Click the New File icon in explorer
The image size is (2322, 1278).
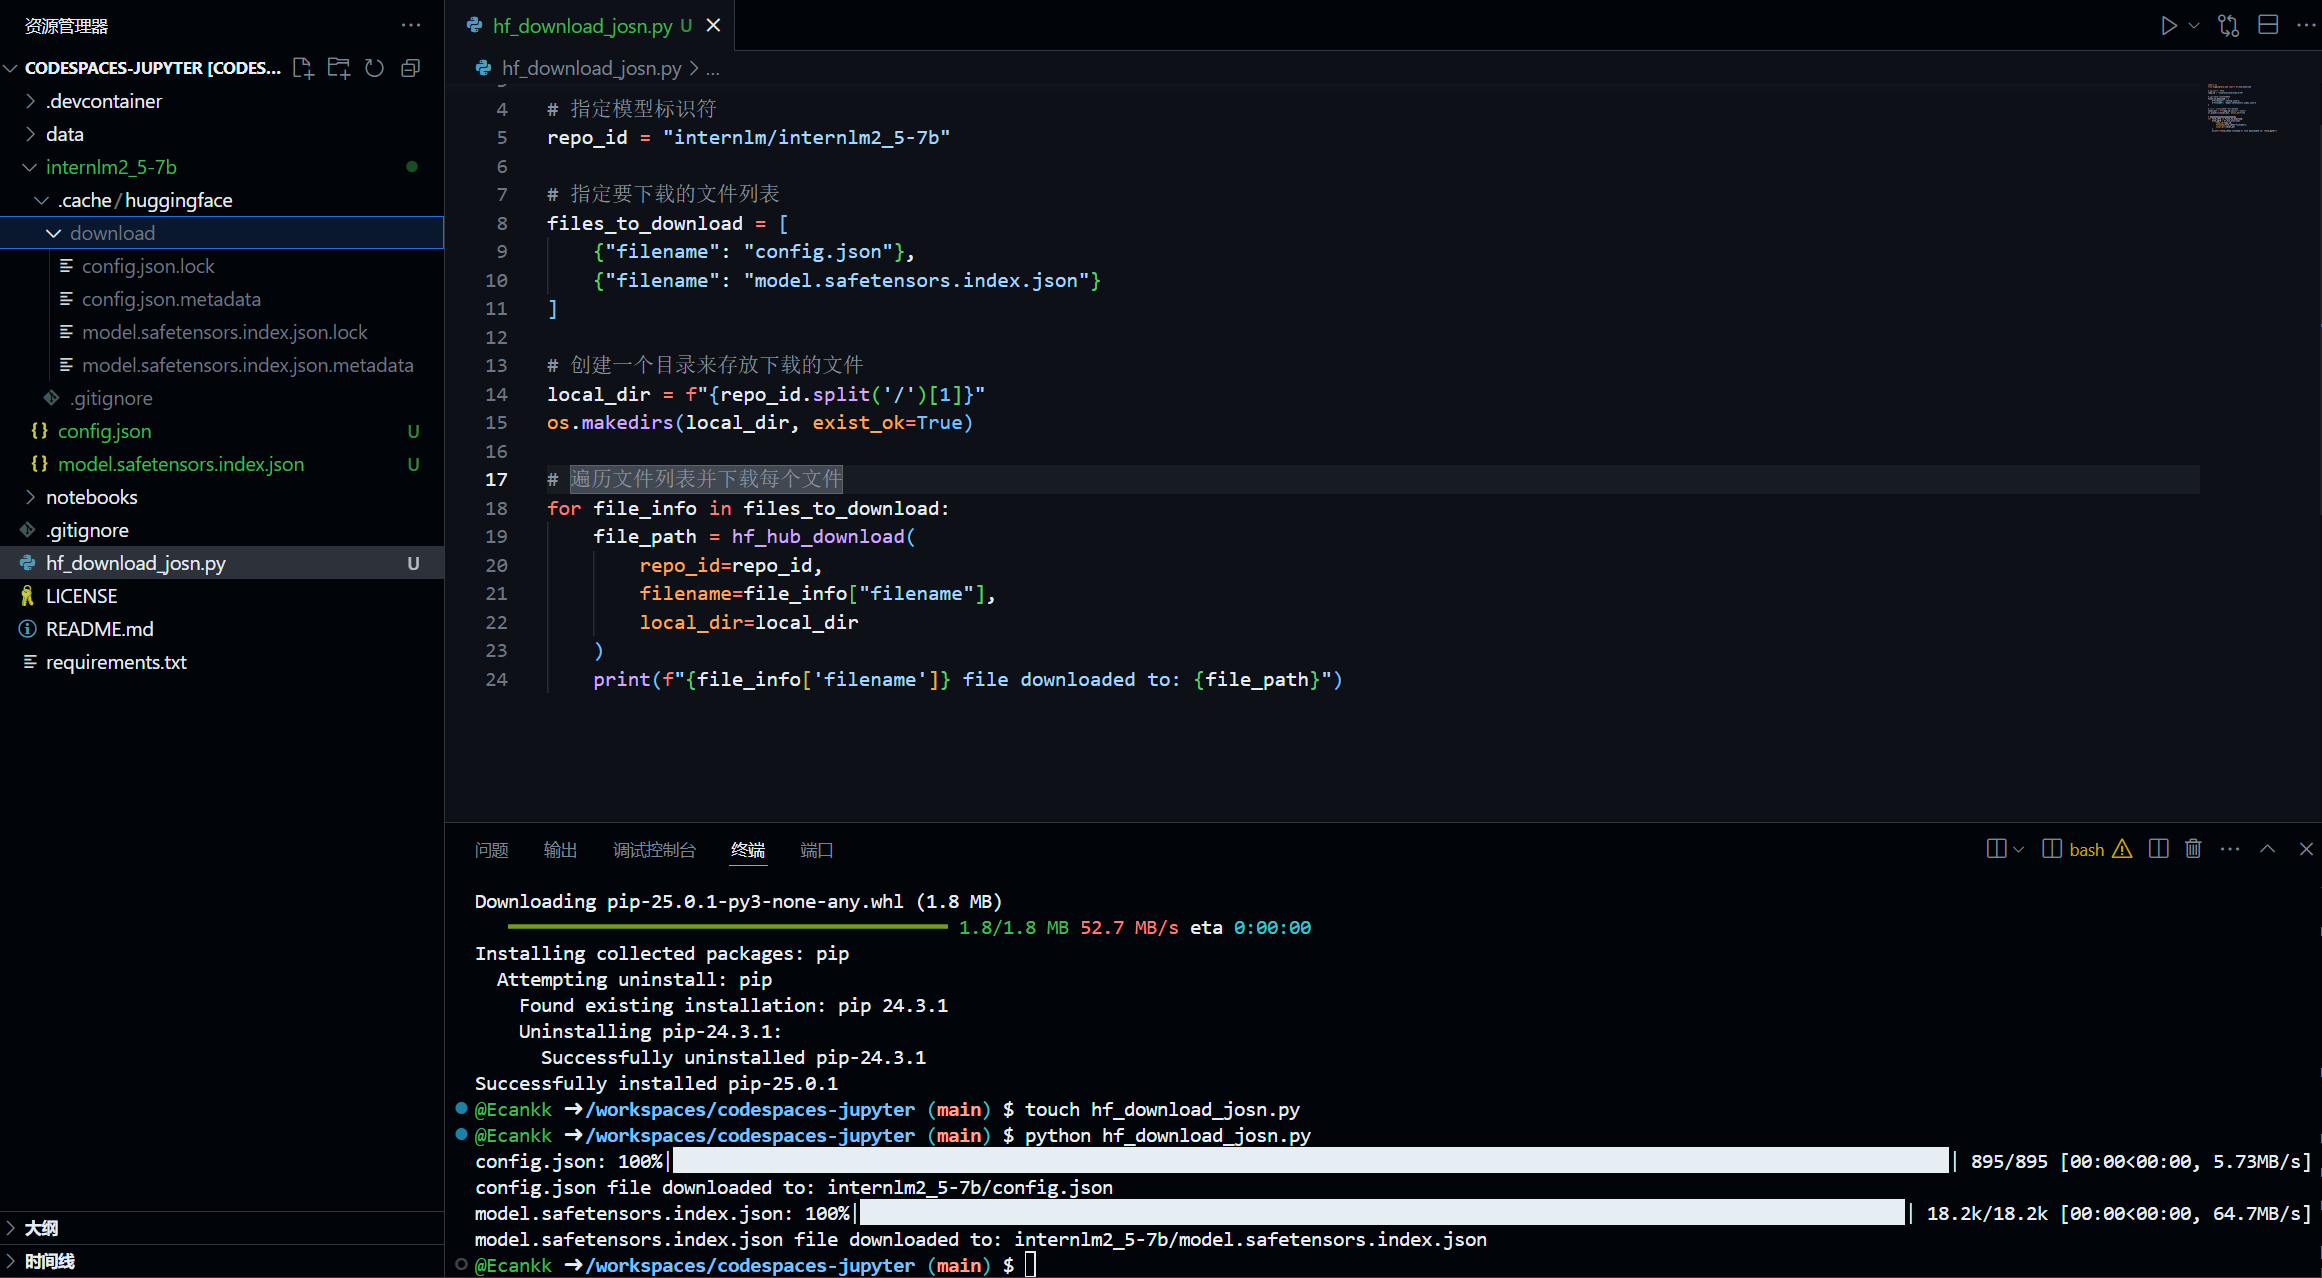pyautogui.click(x=303, y=68)
